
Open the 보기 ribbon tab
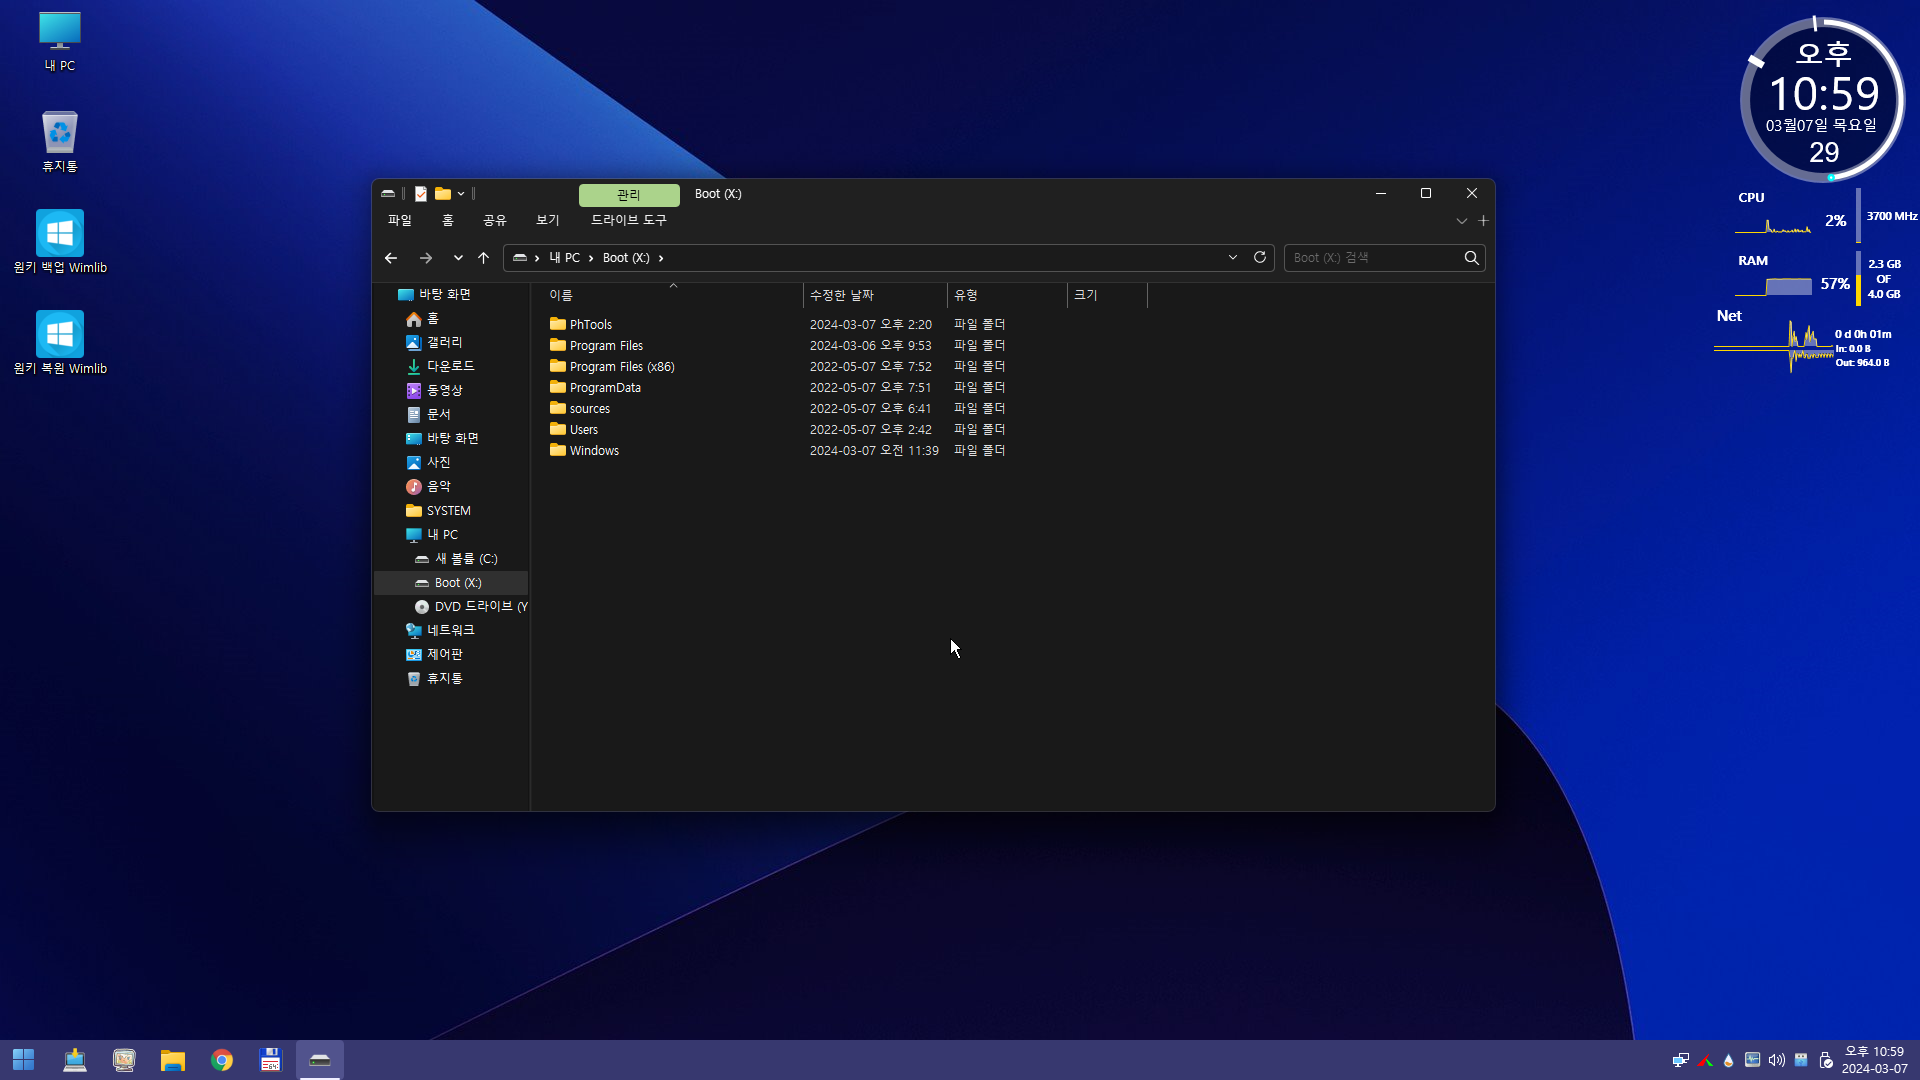tap(548, 220)
